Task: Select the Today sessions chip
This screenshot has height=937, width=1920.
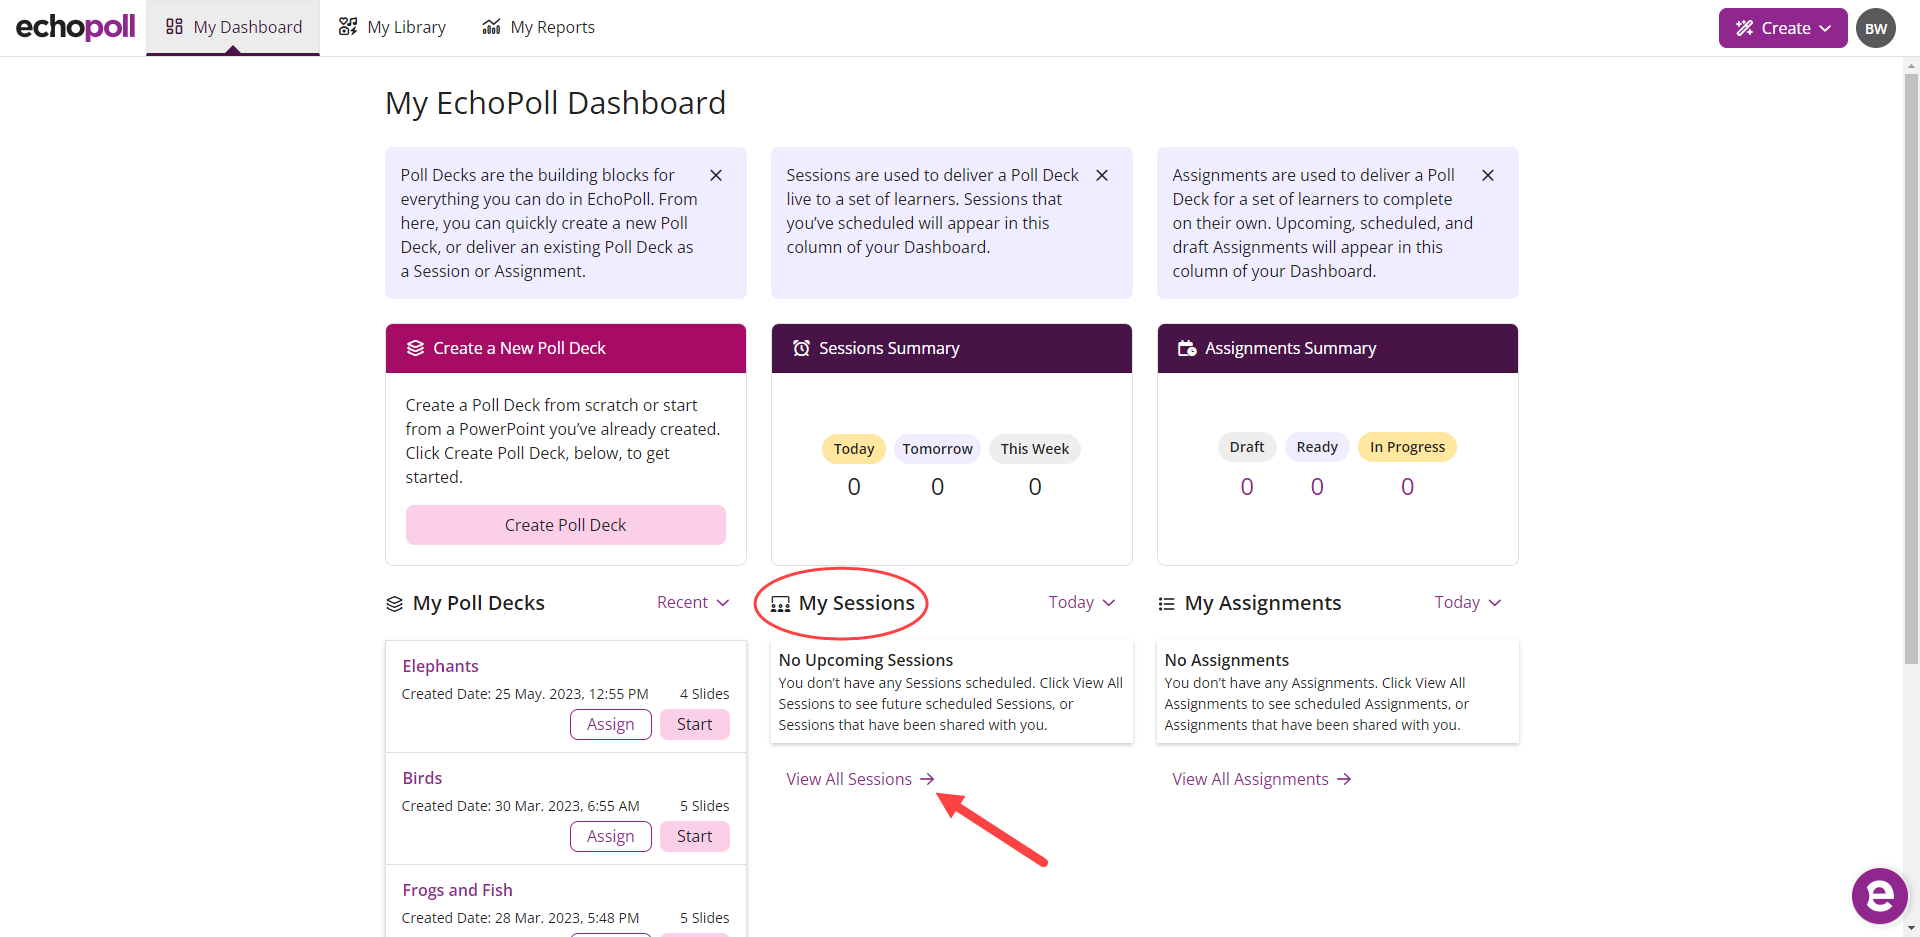Action: pyautogui.click(x=854, y=449)
